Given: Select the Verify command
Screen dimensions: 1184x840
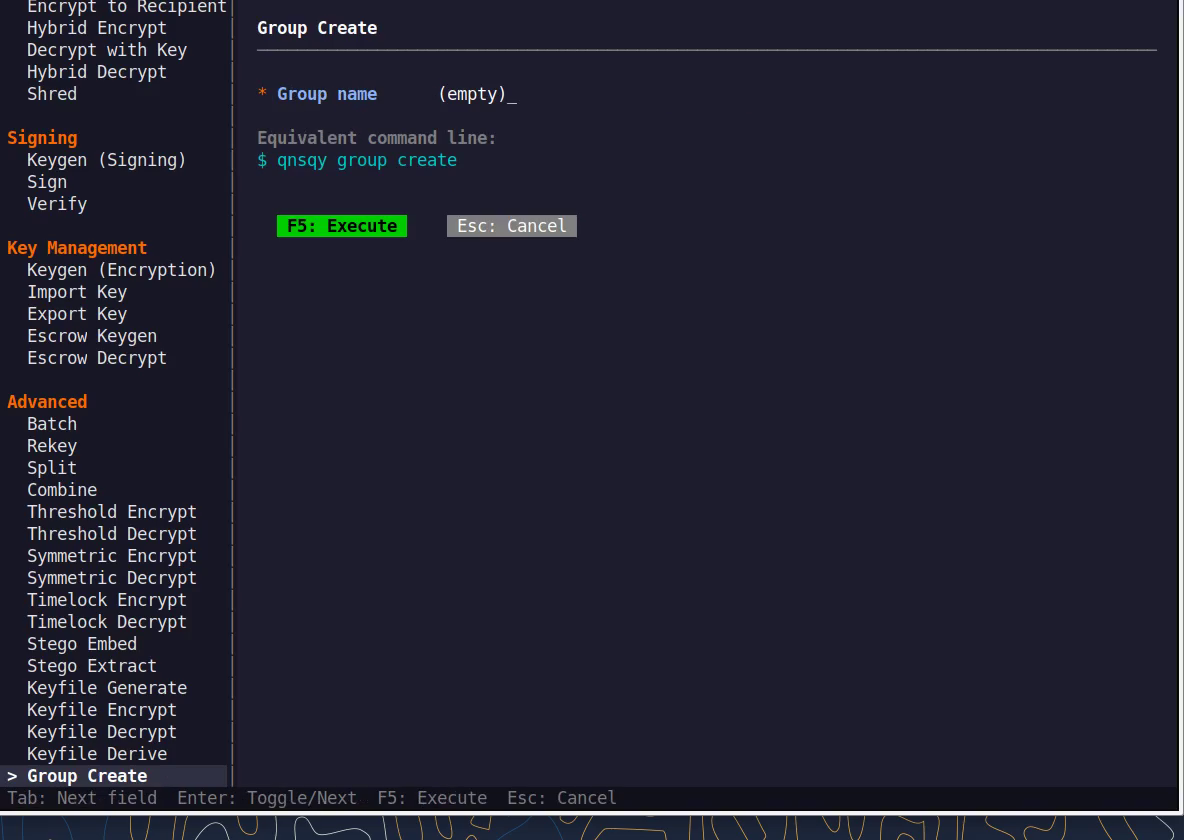Looking at the screenshot, I should pyautogui.click(x=57, y=204).
